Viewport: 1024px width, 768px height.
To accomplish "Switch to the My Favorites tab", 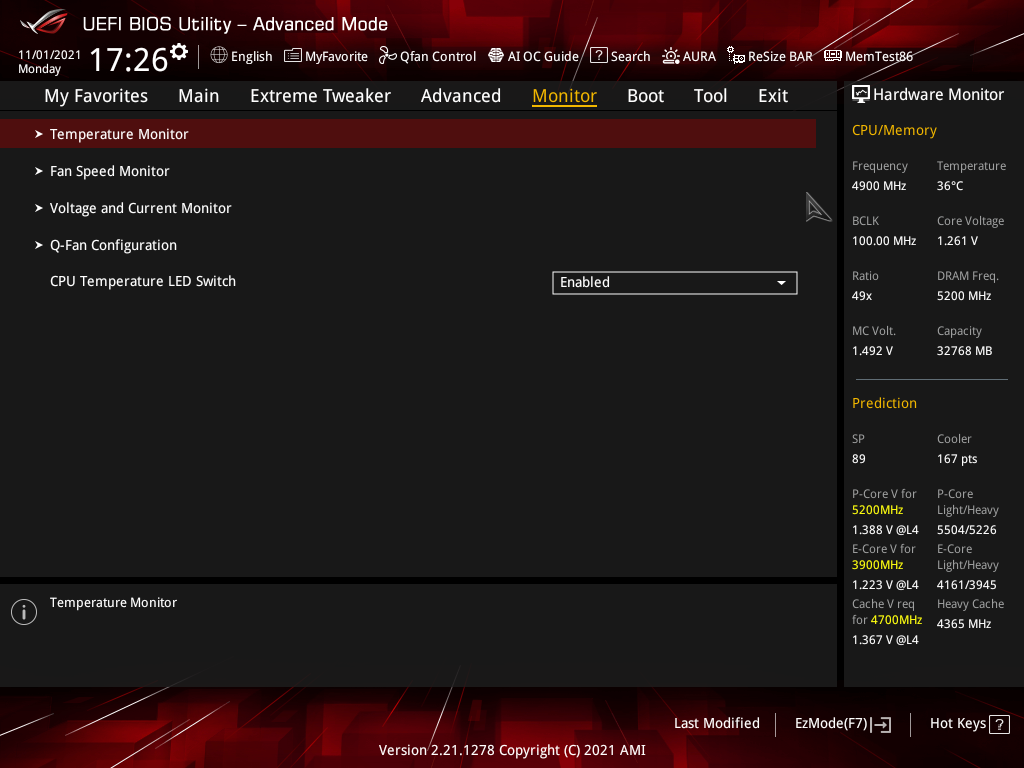I will [96, 96].
